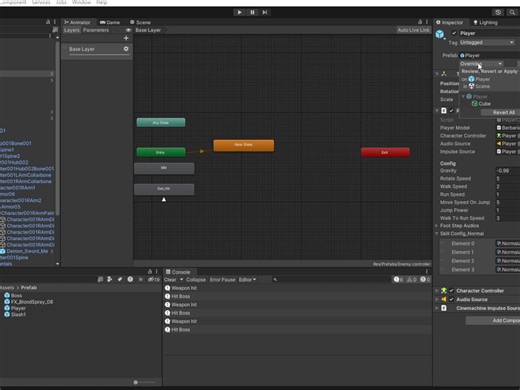Viewport: 520px width, 390px height.
Task: Toggle Console error message filter
Action: click(x=425, y=279)
